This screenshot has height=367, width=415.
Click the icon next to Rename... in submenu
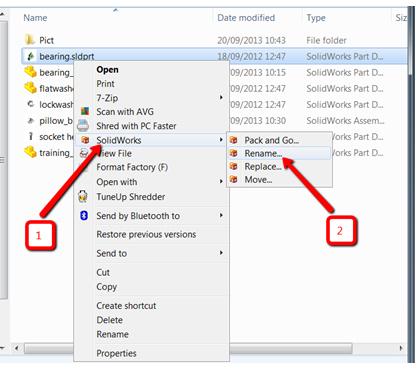[234, 153]
